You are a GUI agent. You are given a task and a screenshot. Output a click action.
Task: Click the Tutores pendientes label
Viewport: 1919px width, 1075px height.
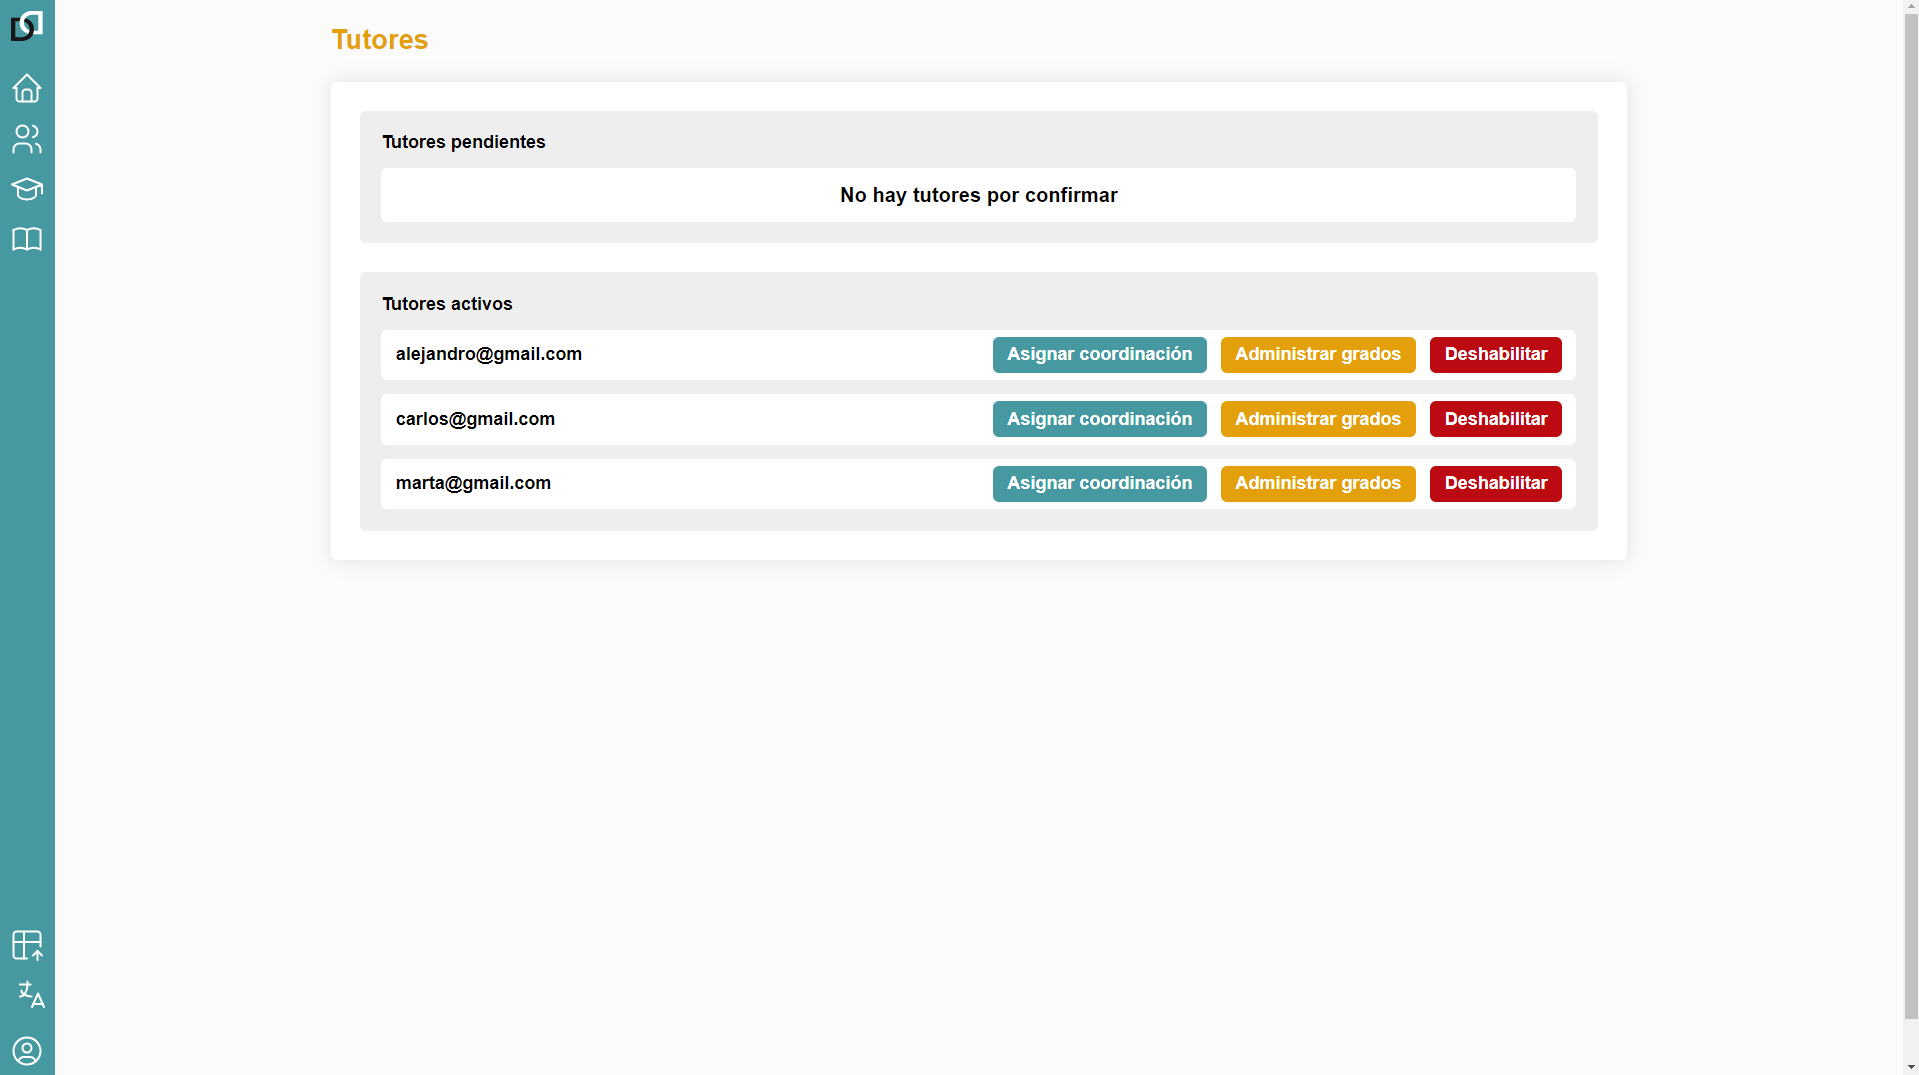click(463, 142)
